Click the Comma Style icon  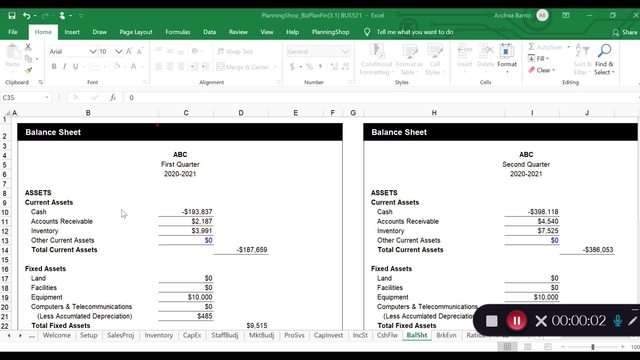coord(320,67)
